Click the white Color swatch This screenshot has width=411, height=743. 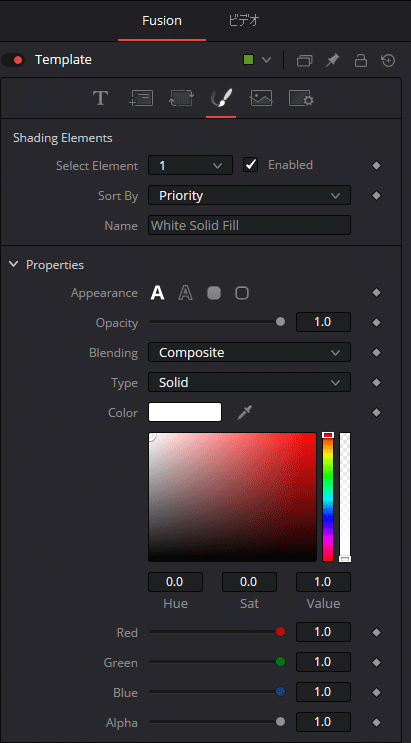pyautogui.click(x=185, y=412)
